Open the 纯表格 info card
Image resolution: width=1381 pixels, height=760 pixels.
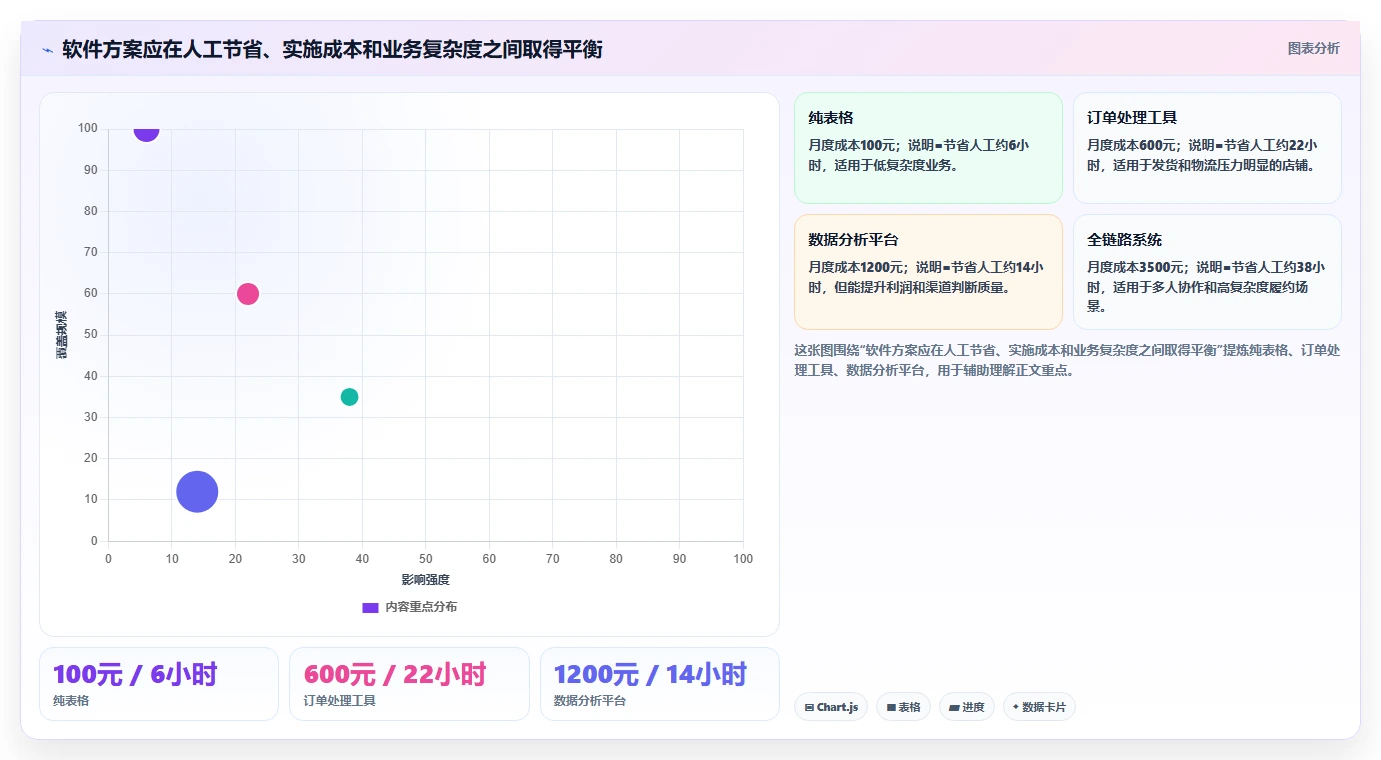pyautogui.click(x=928, y=148)
